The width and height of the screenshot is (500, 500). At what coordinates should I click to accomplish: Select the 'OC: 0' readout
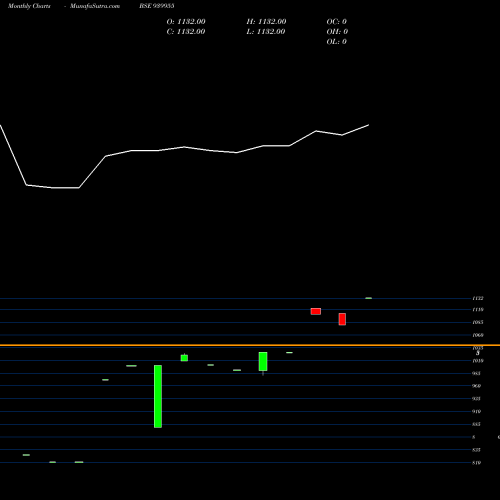pos(337,22)
